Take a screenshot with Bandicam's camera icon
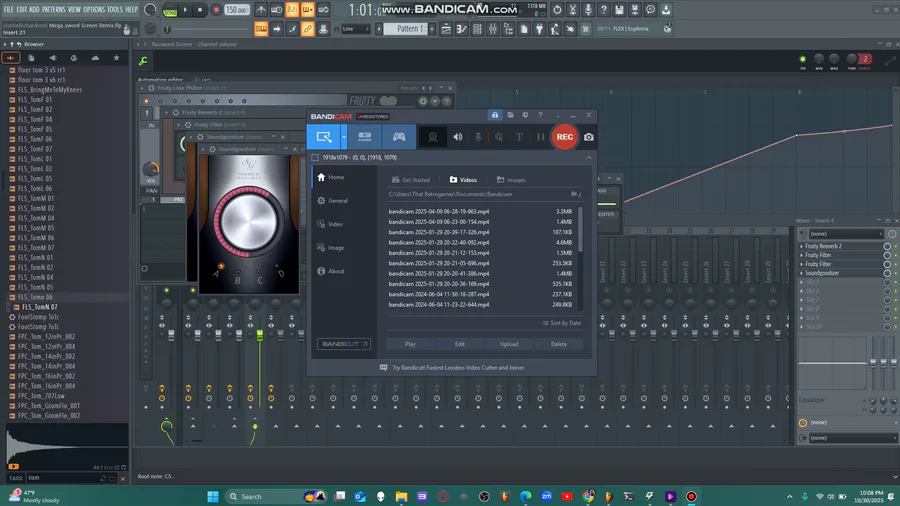The image size is (900, 506). click(589, 137)
